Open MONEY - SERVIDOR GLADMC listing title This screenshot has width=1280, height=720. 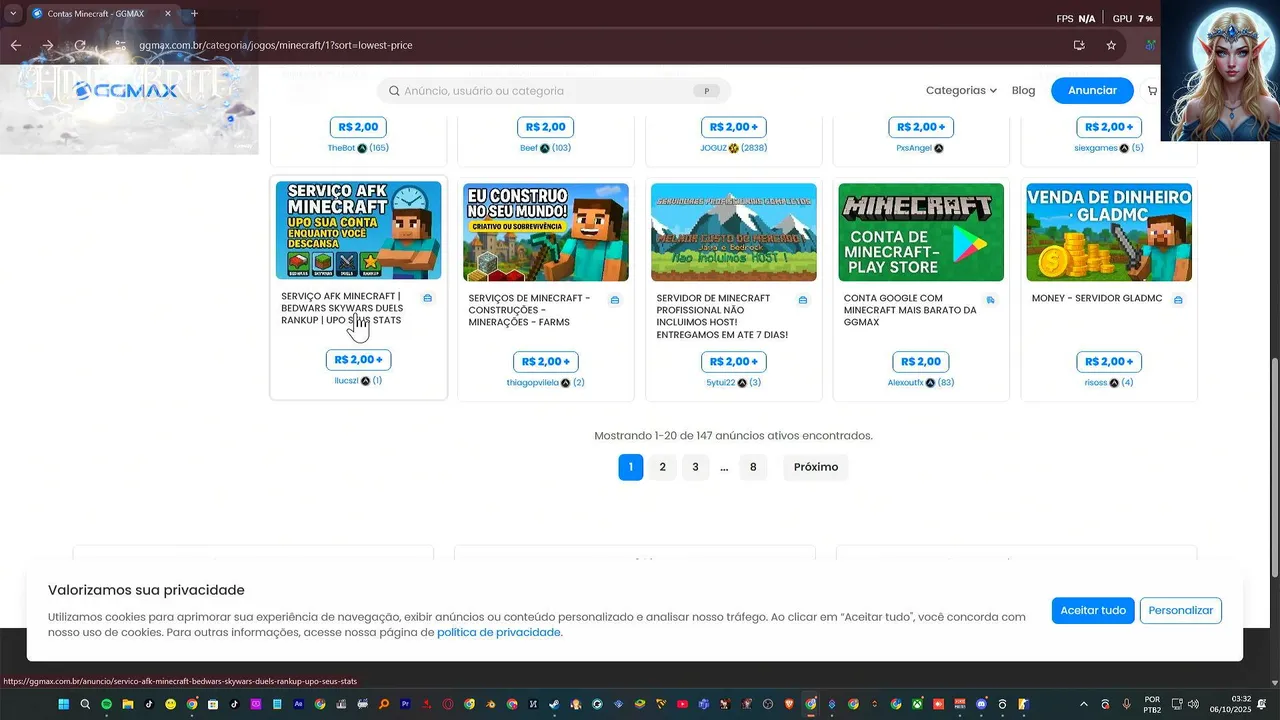tap(1097, 298)
